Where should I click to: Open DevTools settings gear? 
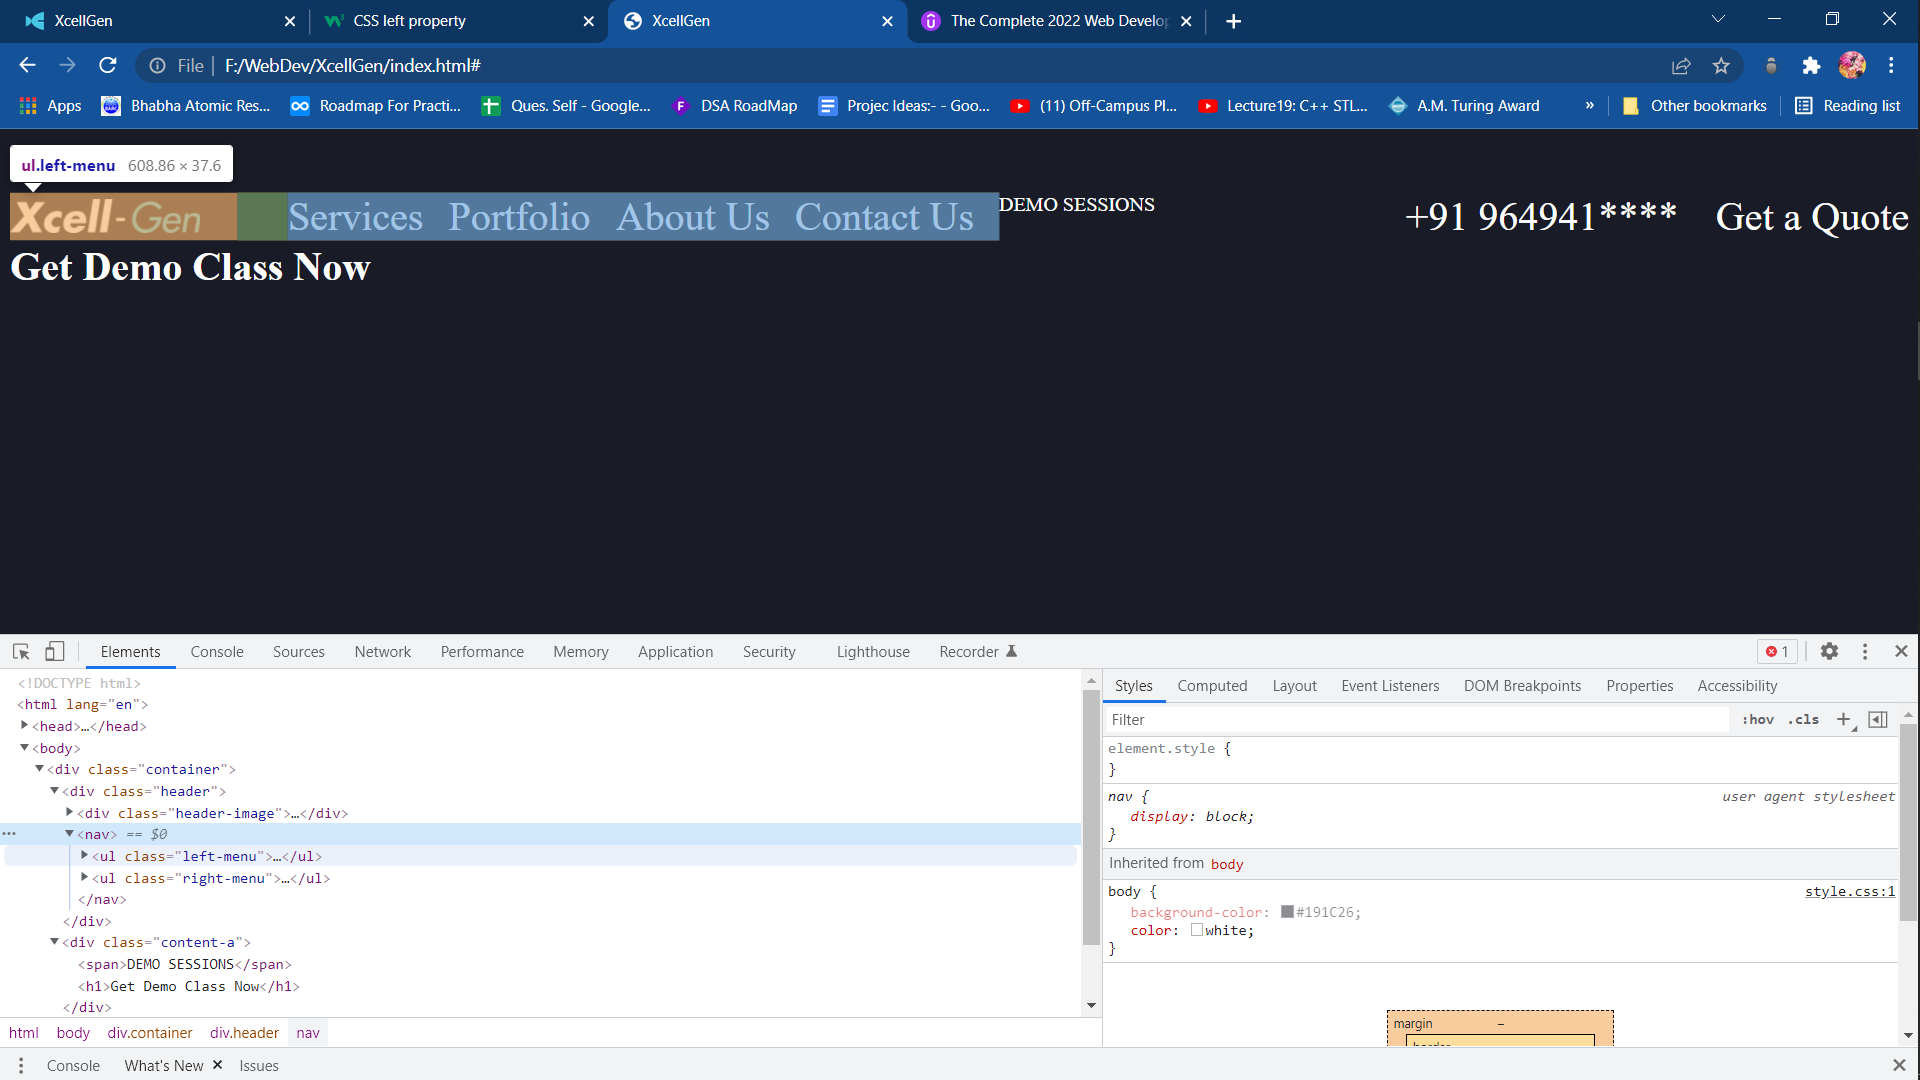pyautogui.click(x=1829, y=651)
